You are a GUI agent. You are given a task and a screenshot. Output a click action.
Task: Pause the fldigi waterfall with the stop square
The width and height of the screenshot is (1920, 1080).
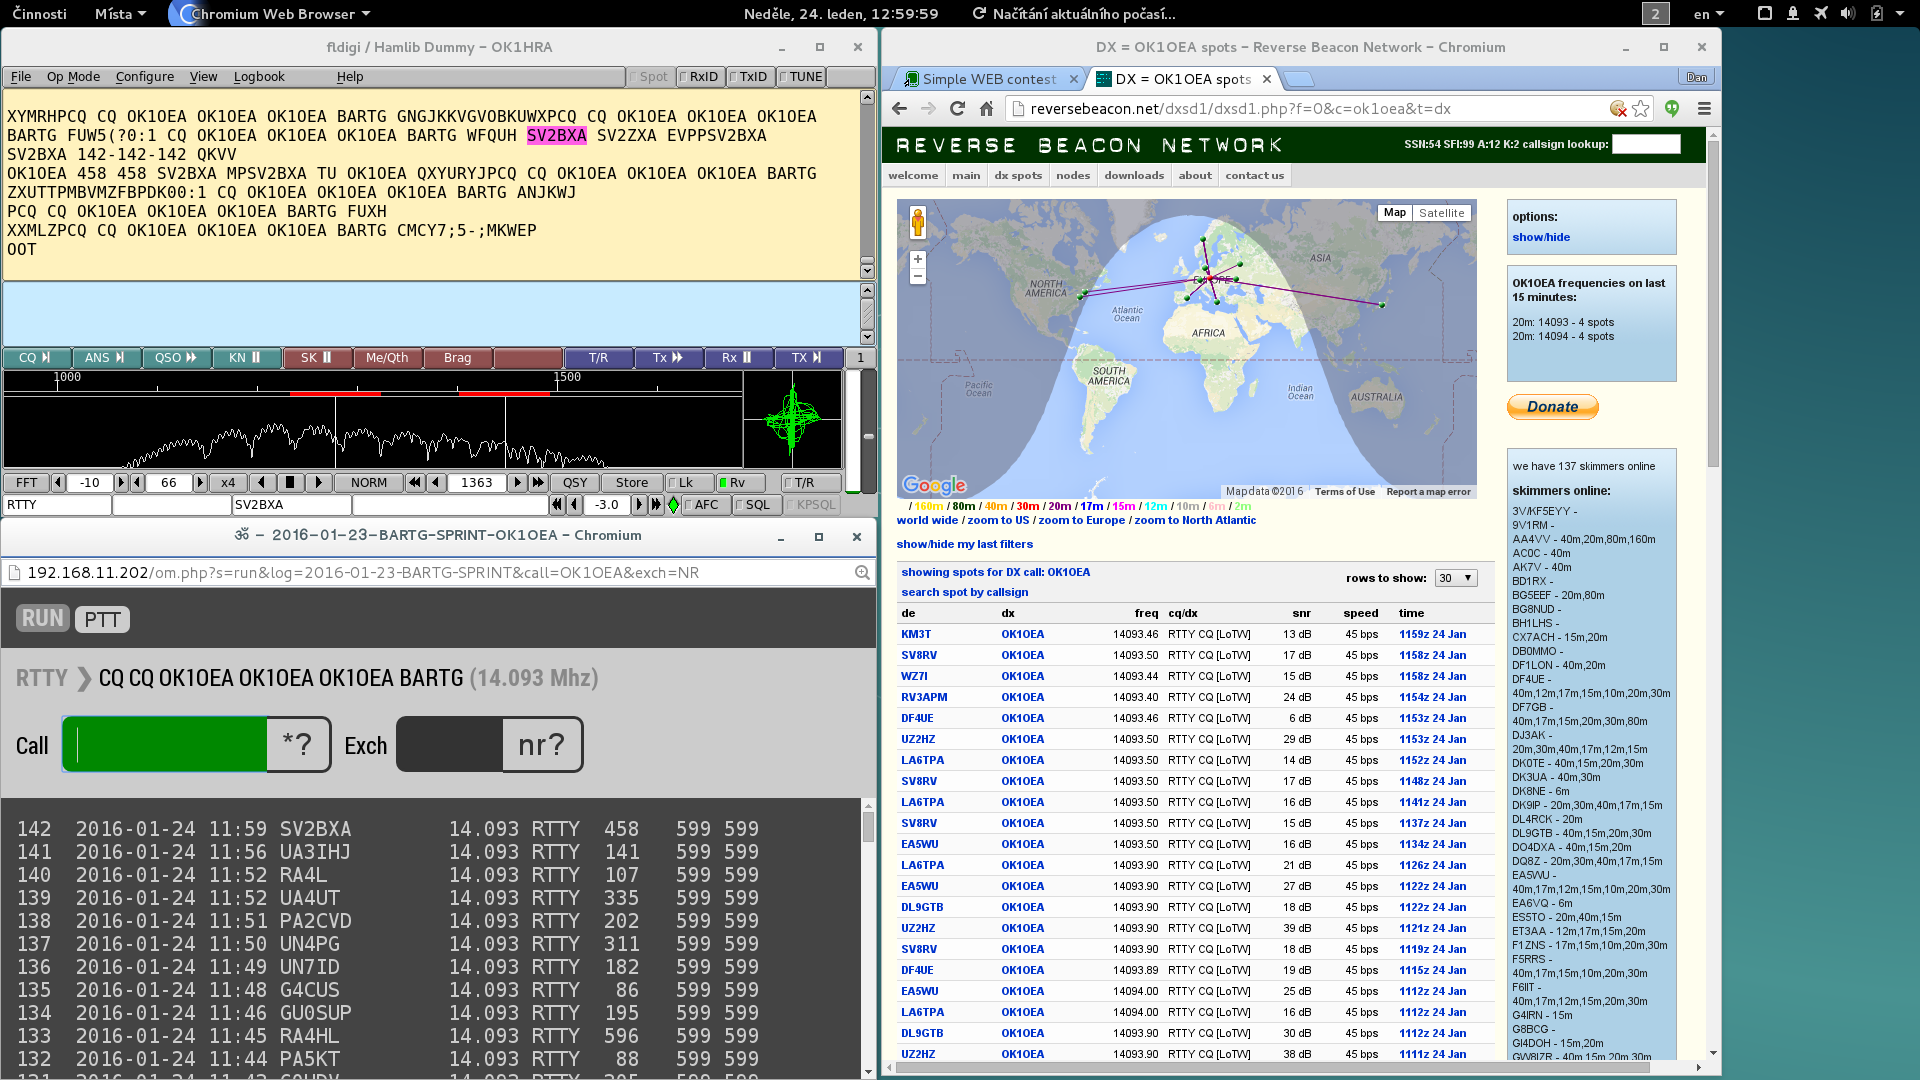click(x=290, y=483)
